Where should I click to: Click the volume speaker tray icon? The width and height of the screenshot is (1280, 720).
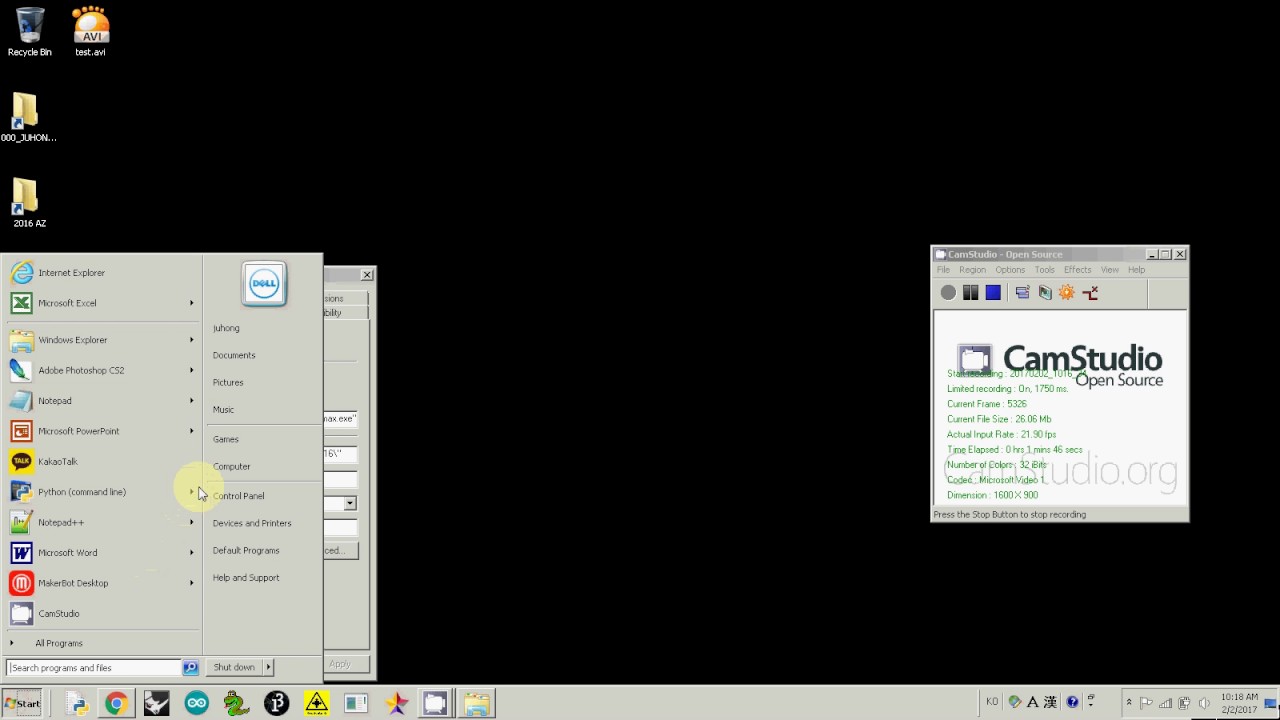tap(1204, 703)
